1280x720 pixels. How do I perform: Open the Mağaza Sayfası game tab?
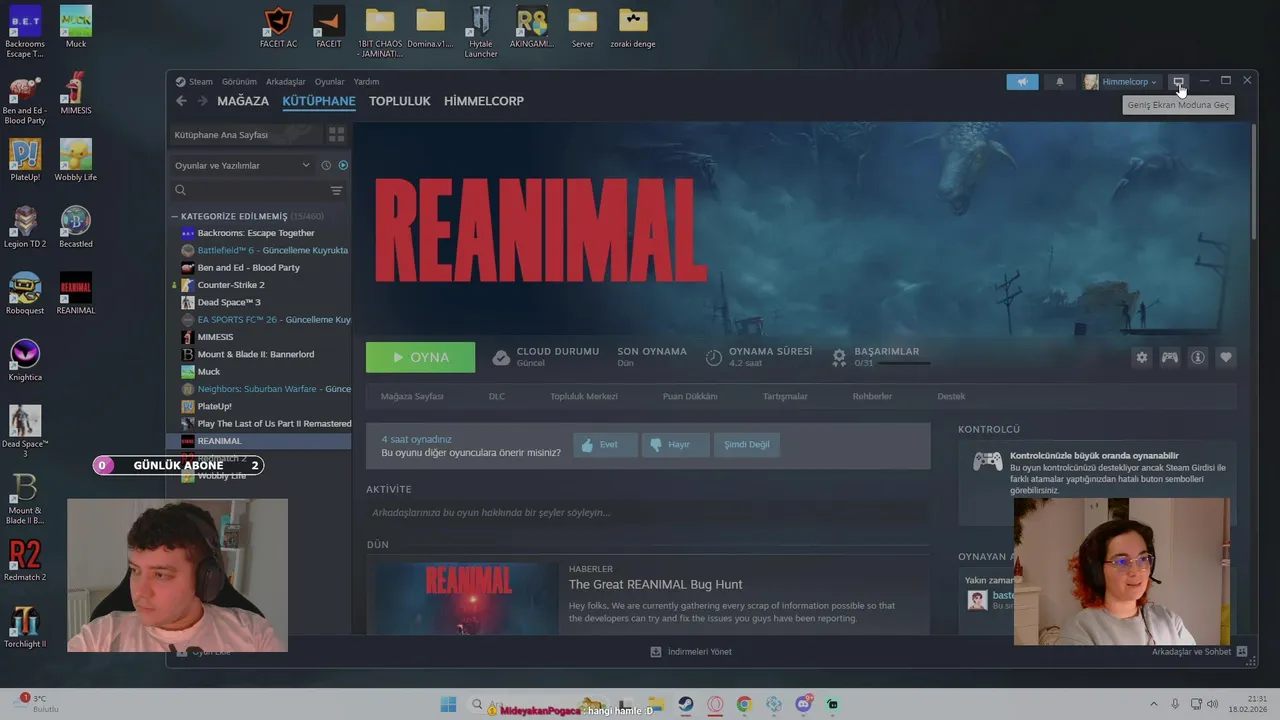click(412, 396)
